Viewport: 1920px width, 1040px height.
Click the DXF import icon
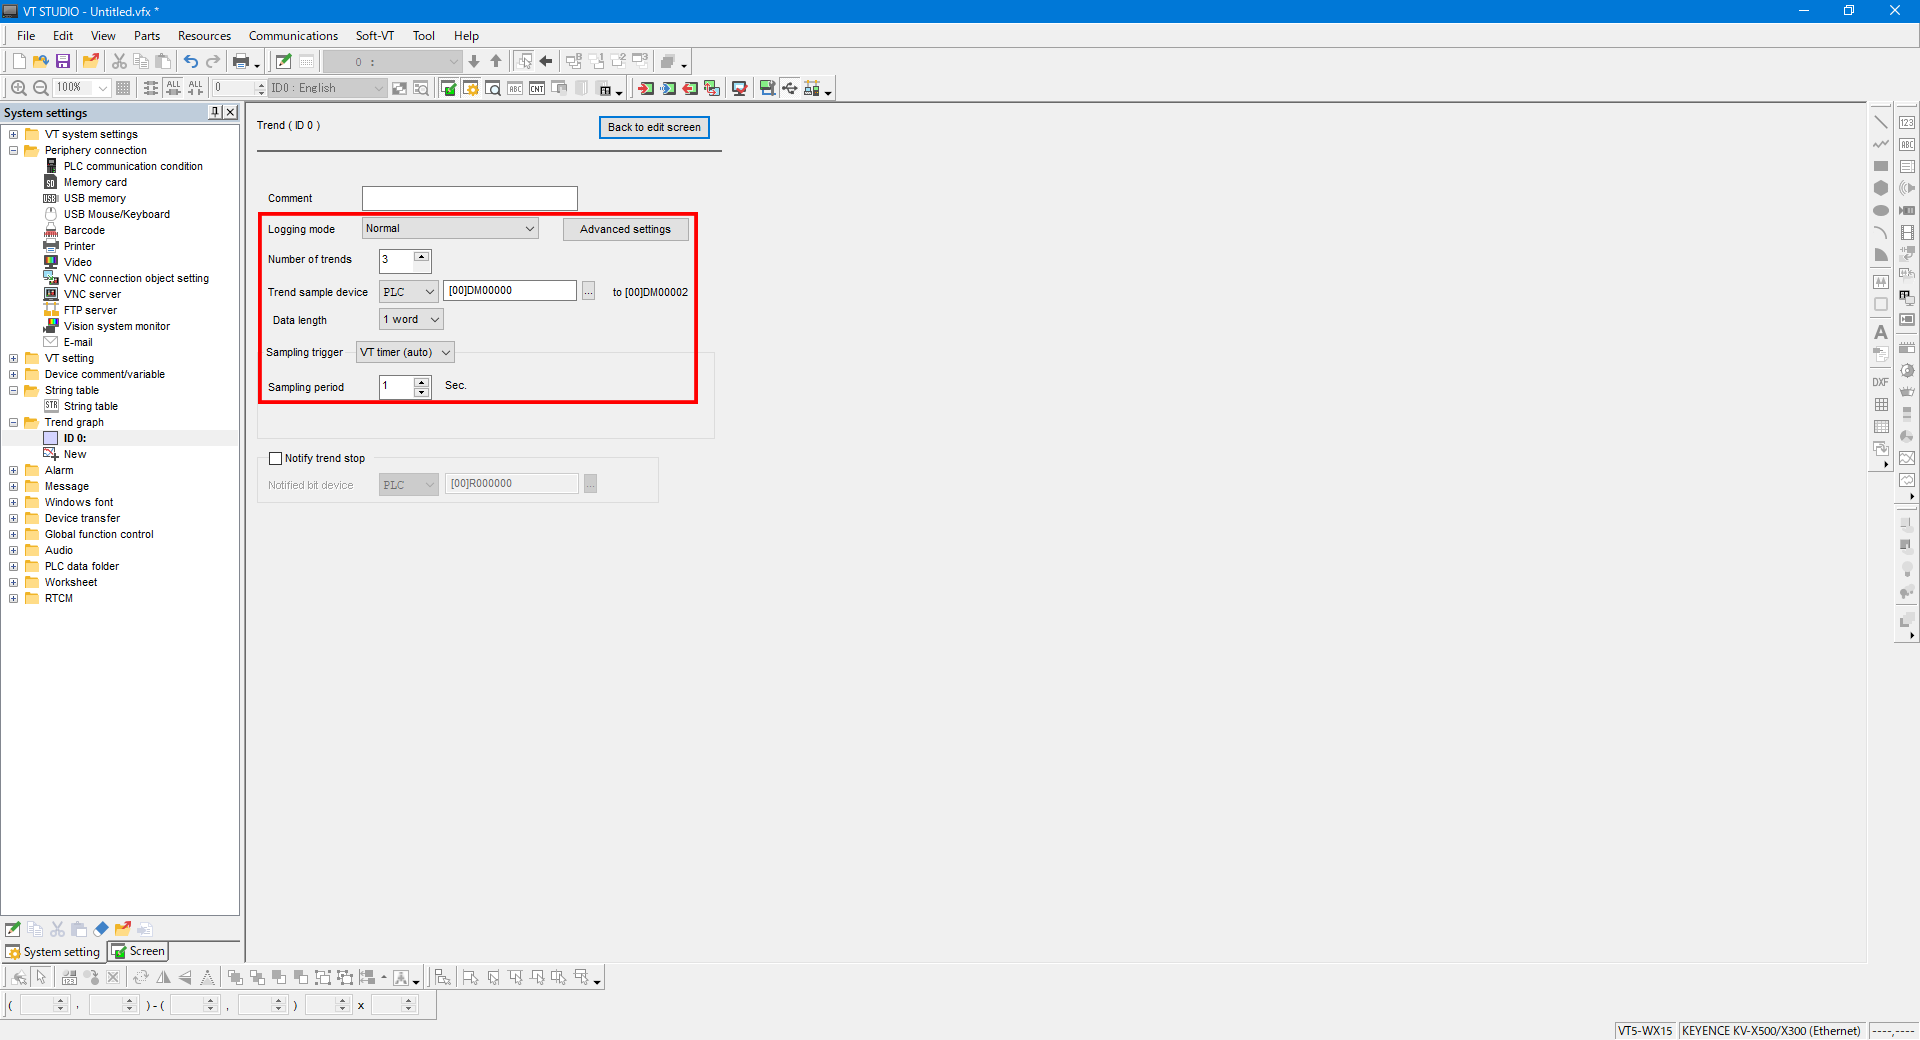1881,382
